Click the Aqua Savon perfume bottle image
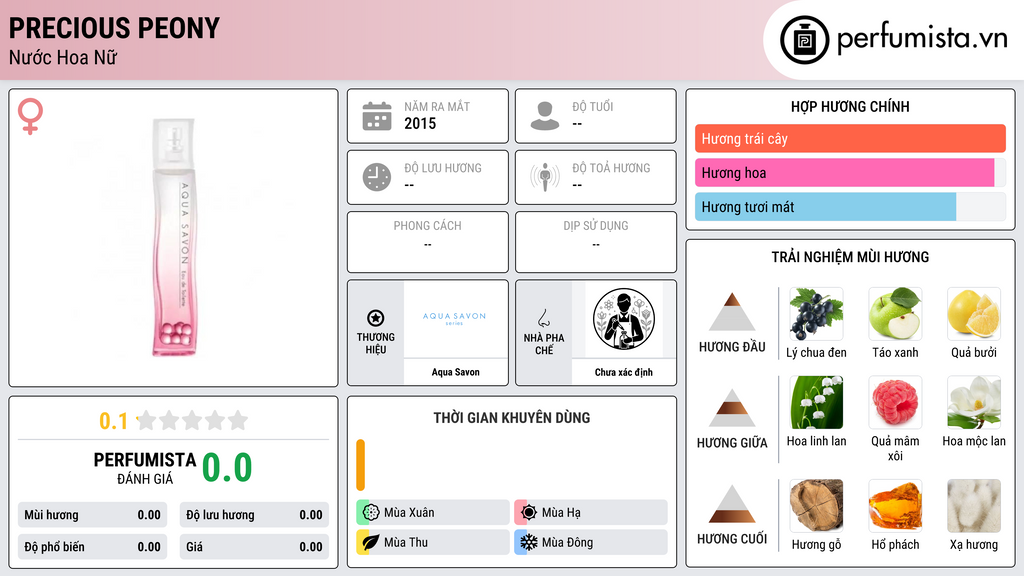1024x576 pixels. (174, 238)
